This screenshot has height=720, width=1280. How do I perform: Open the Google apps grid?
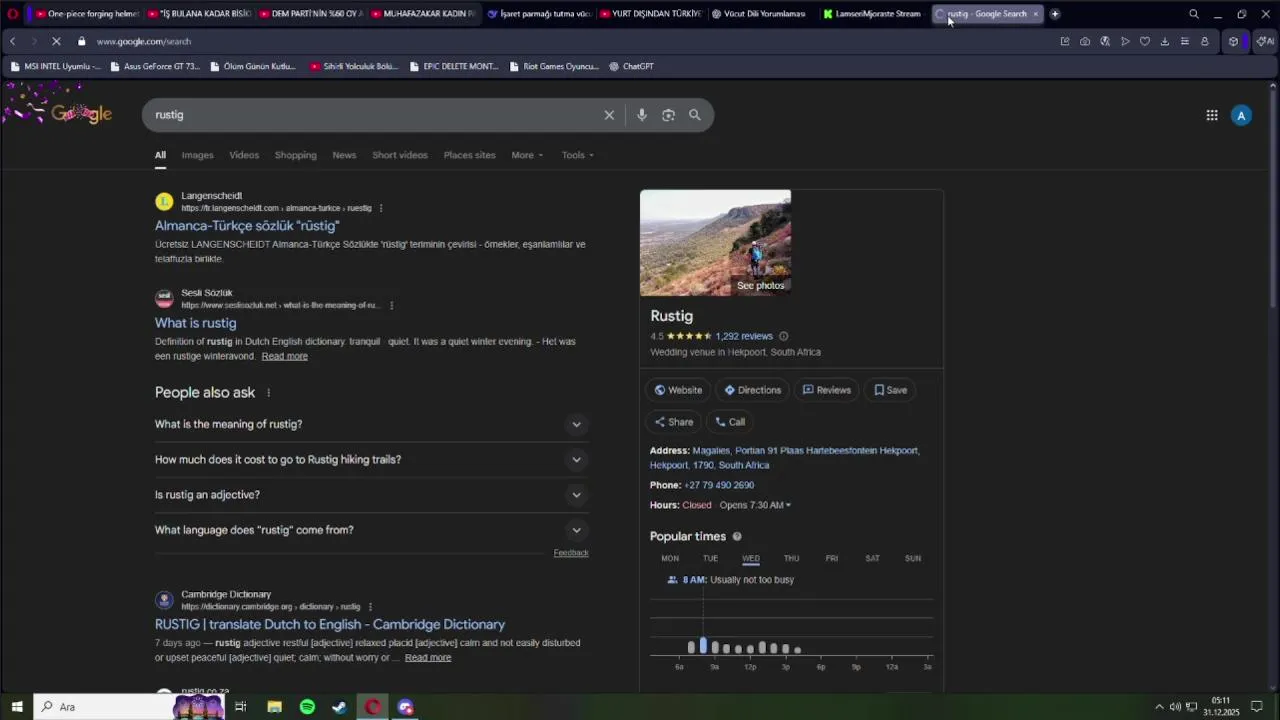(x=1212, y=115)
